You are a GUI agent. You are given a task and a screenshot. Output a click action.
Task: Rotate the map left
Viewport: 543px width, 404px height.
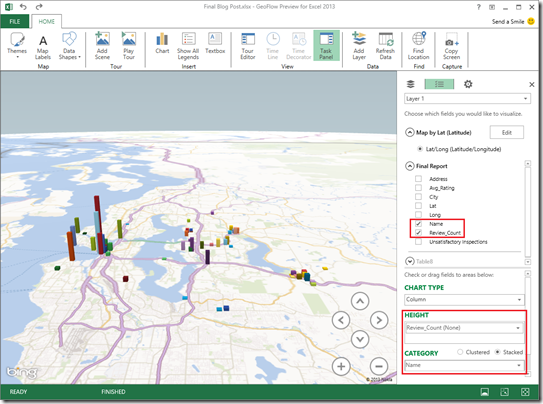(x=341, y=320)
